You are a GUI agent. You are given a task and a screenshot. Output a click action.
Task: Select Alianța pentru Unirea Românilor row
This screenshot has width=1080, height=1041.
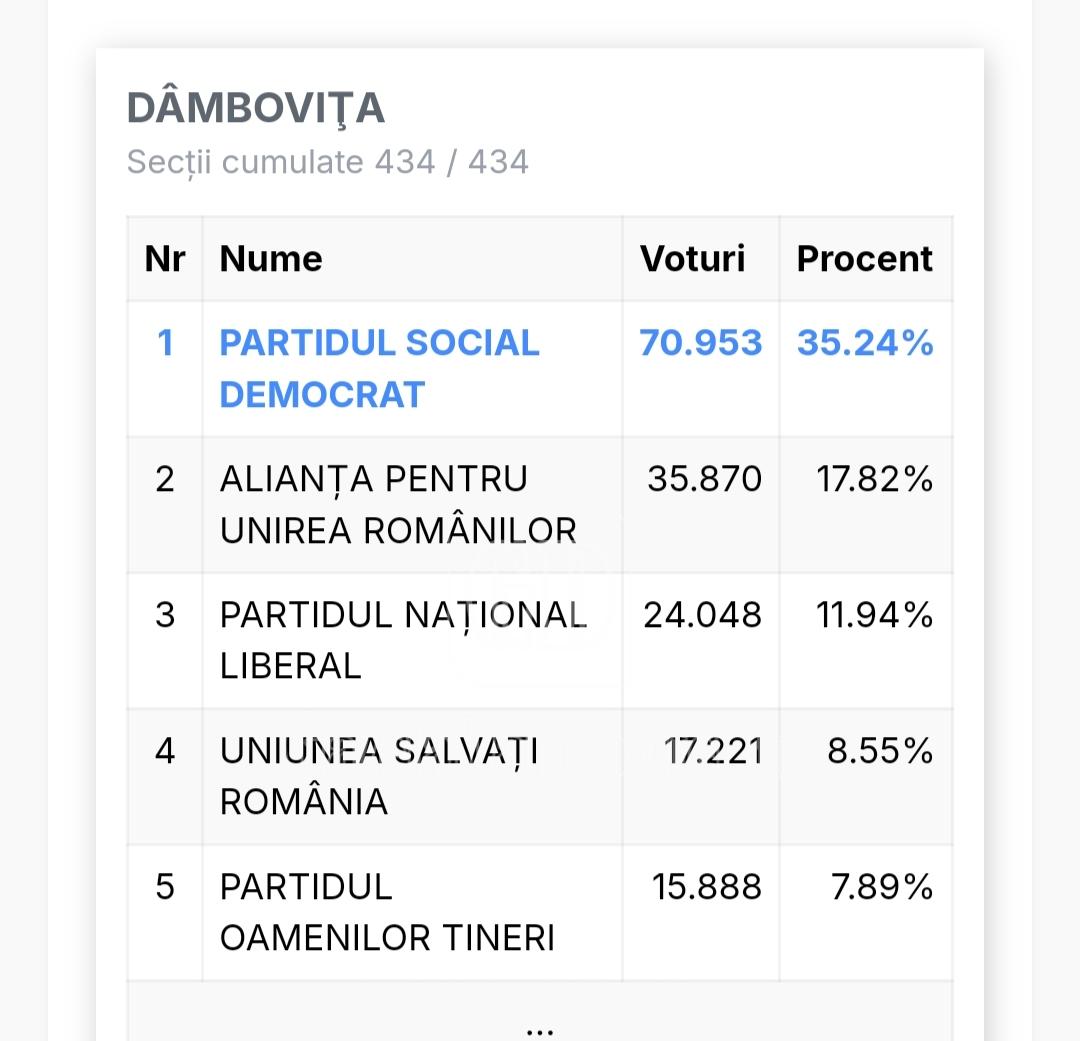(539, 505)
